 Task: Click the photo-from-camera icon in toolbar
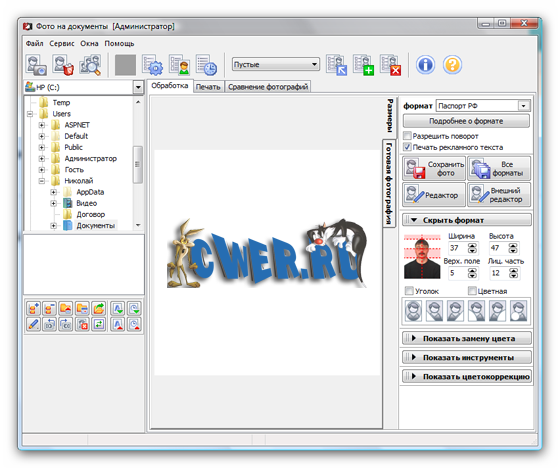point(36,65)
